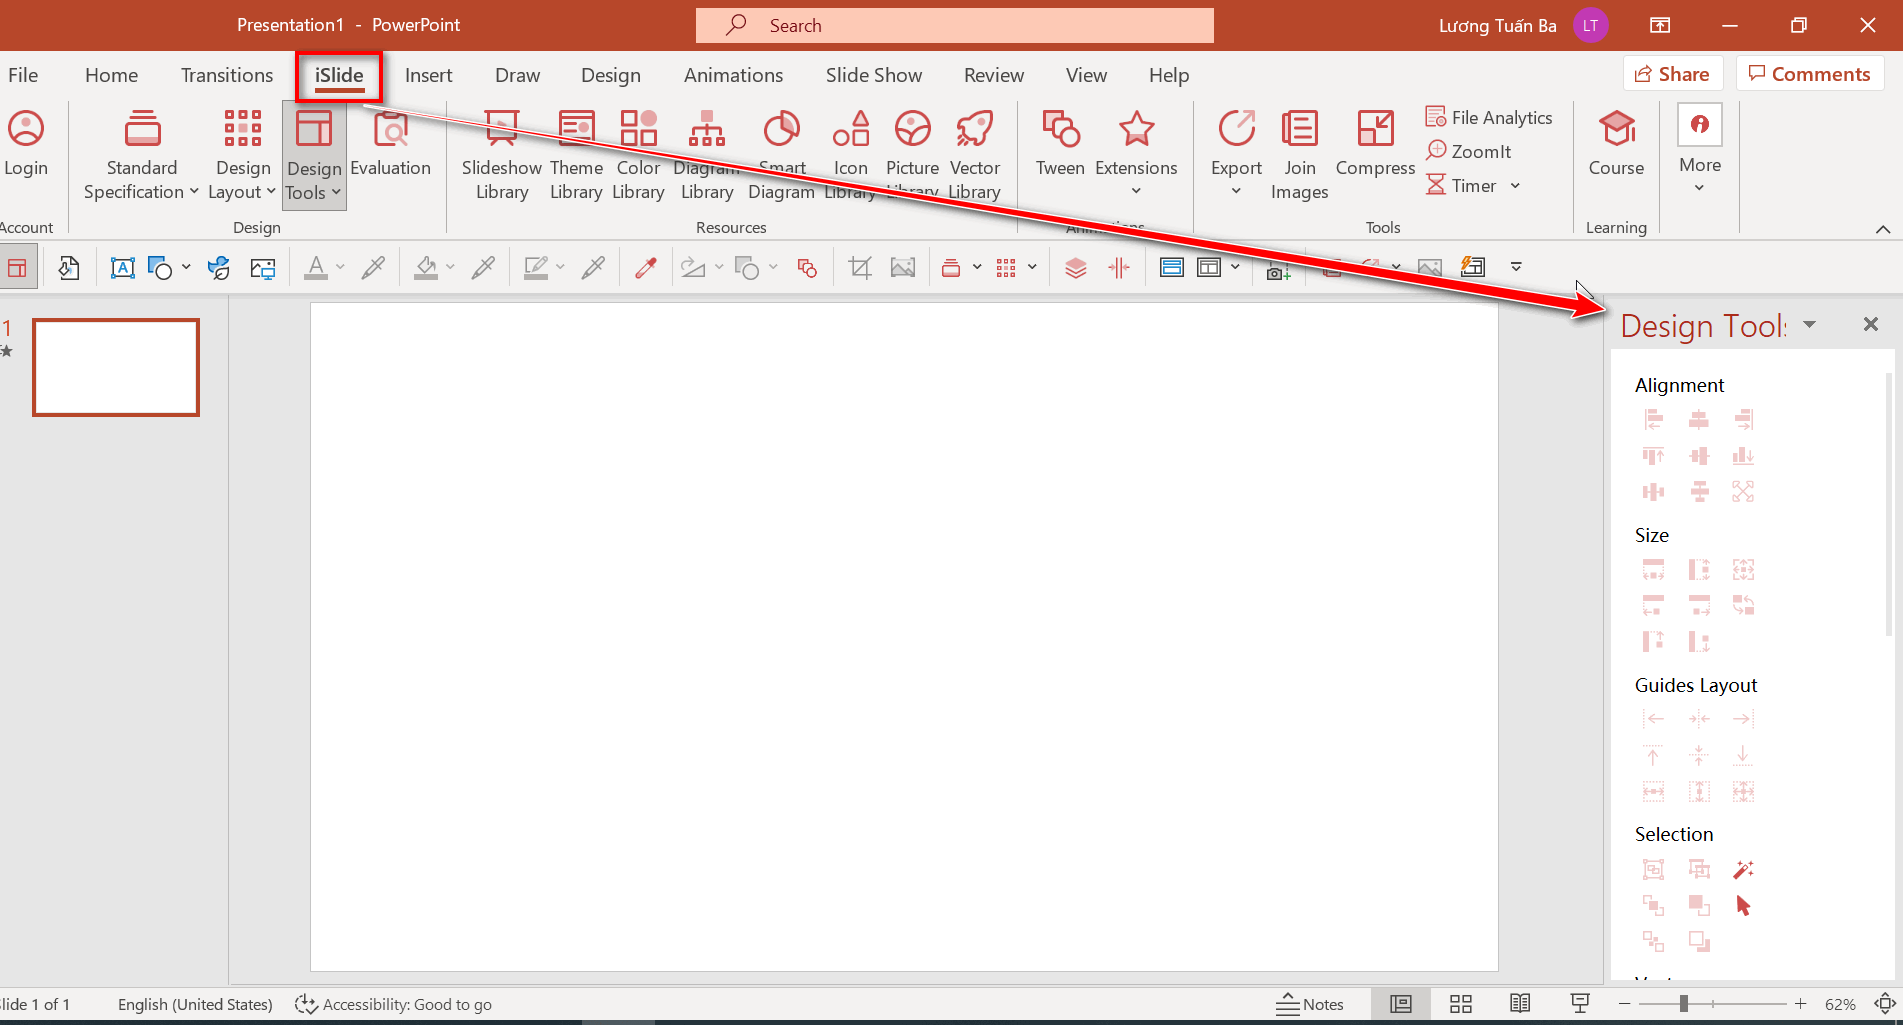1903x1025 pixels.
Task: Toggle the Notes pane in status bar
Action: tap(1310, 1004)
